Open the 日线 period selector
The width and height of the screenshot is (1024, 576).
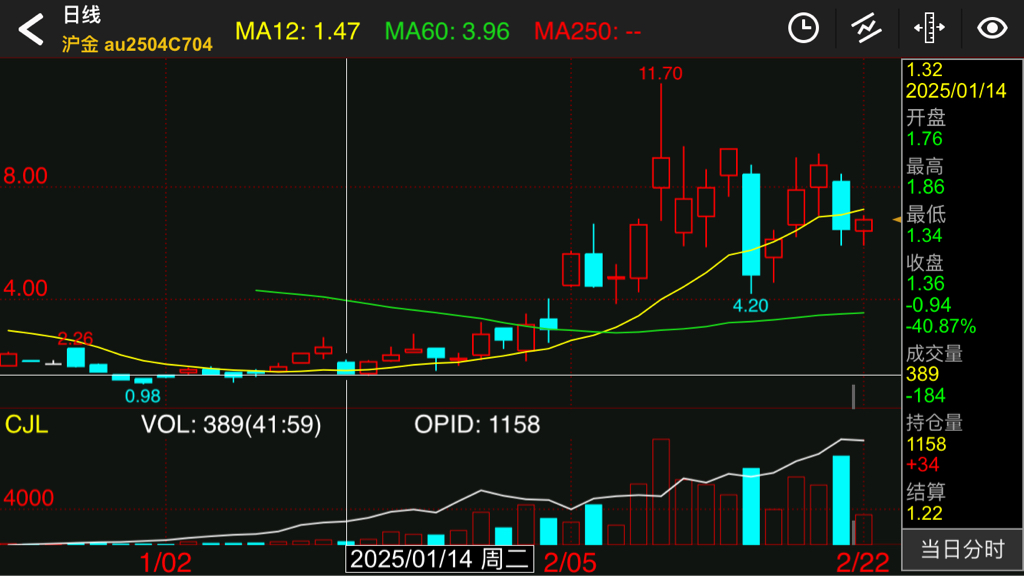82,15
